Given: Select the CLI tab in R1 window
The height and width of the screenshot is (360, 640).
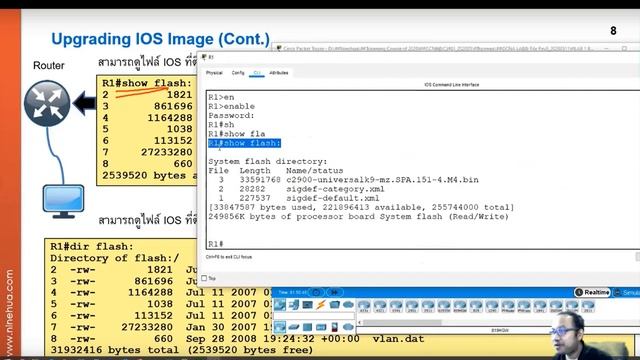Looking at the screenshot, I should point(257,73).
